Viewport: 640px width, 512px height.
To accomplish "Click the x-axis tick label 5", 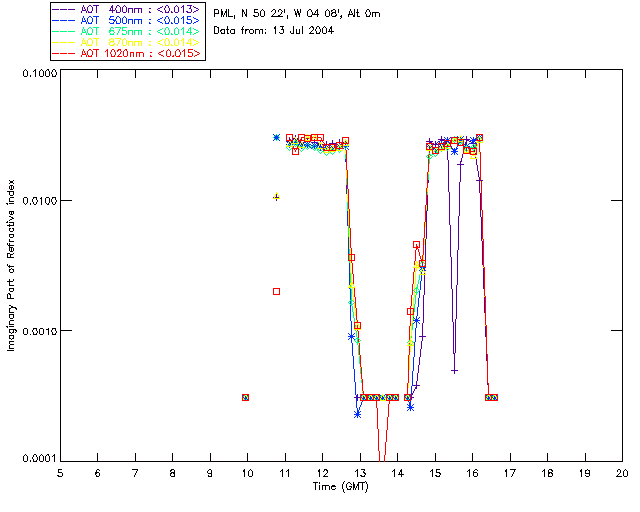I will pyautogui.click(x=60, y=473).
